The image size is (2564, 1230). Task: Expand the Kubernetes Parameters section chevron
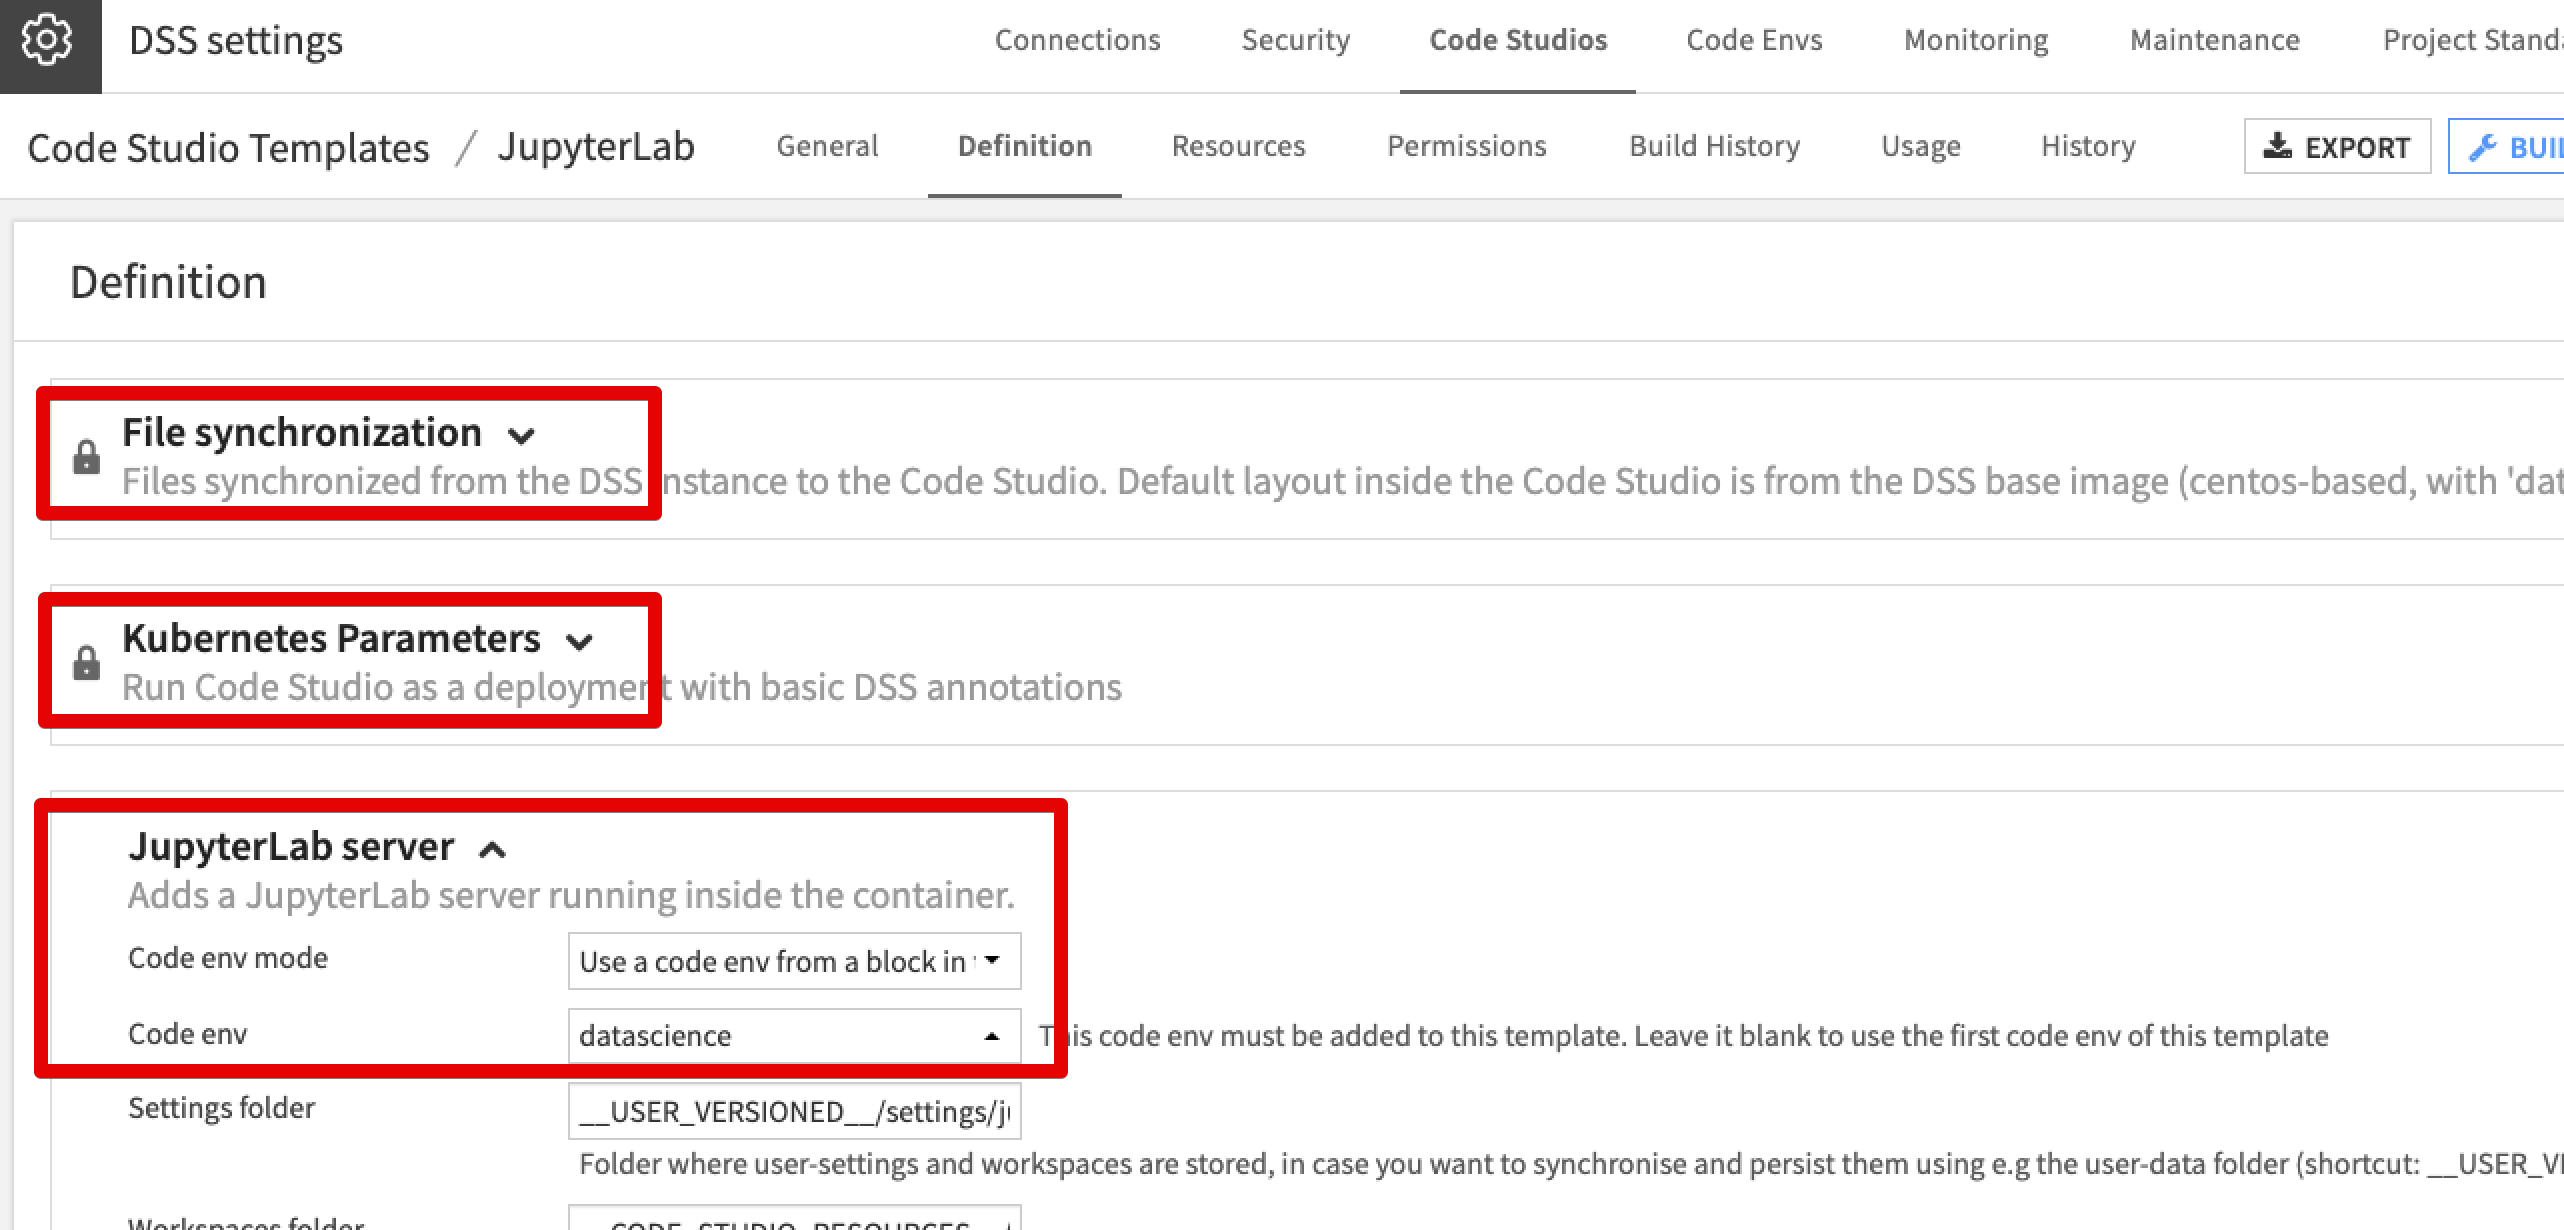pos(579,641)
